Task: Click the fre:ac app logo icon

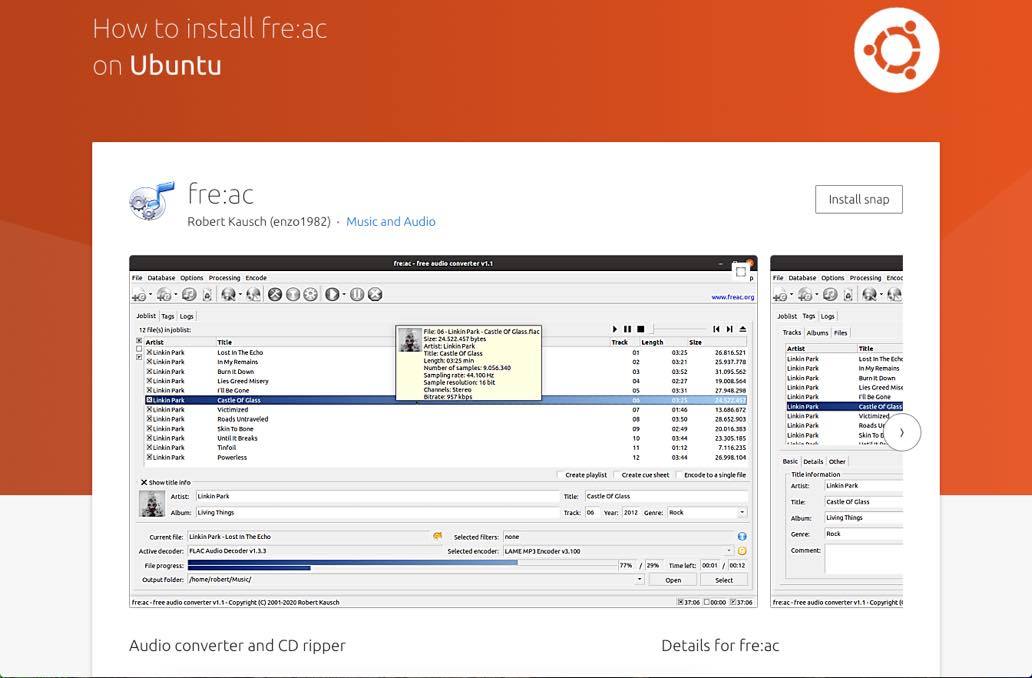Action: (152, 201)
